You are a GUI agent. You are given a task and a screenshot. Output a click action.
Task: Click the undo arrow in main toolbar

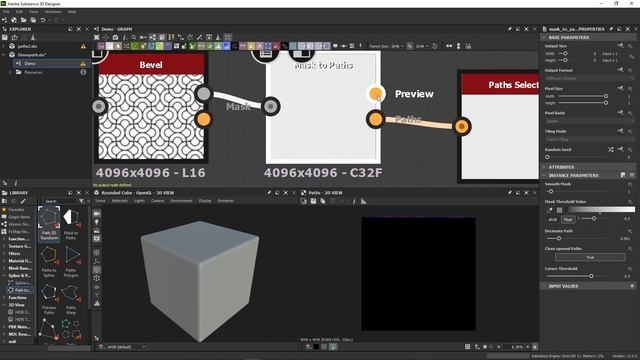pyautogui.click(x=43, y=20)
